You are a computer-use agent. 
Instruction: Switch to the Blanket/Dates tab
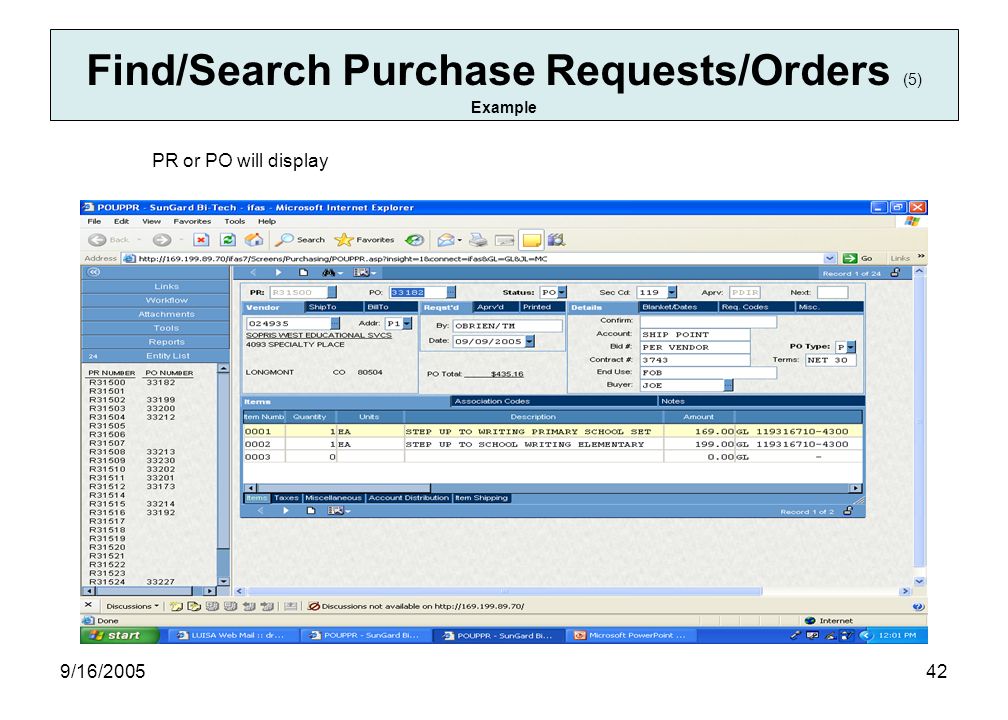tap(670, 307)
